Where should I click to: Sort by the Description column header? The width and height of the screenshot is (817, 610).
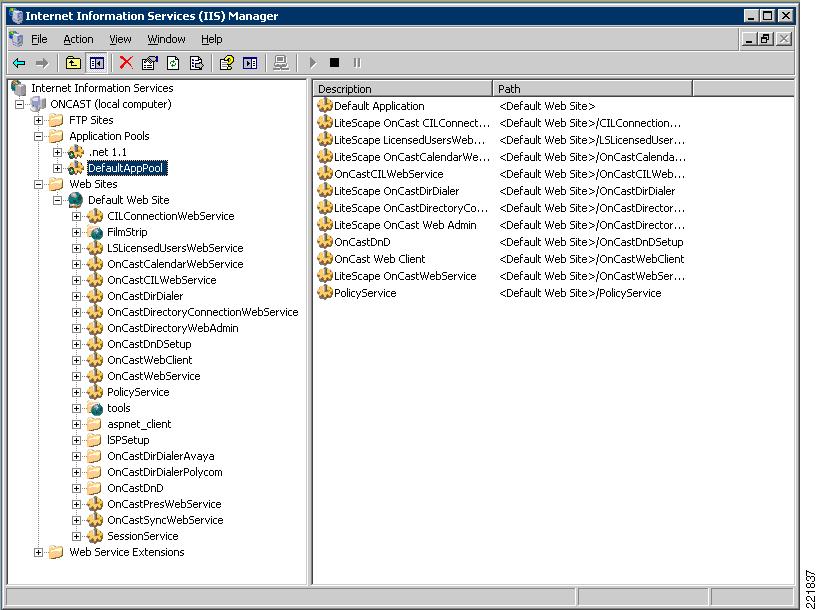pos(403,89)
